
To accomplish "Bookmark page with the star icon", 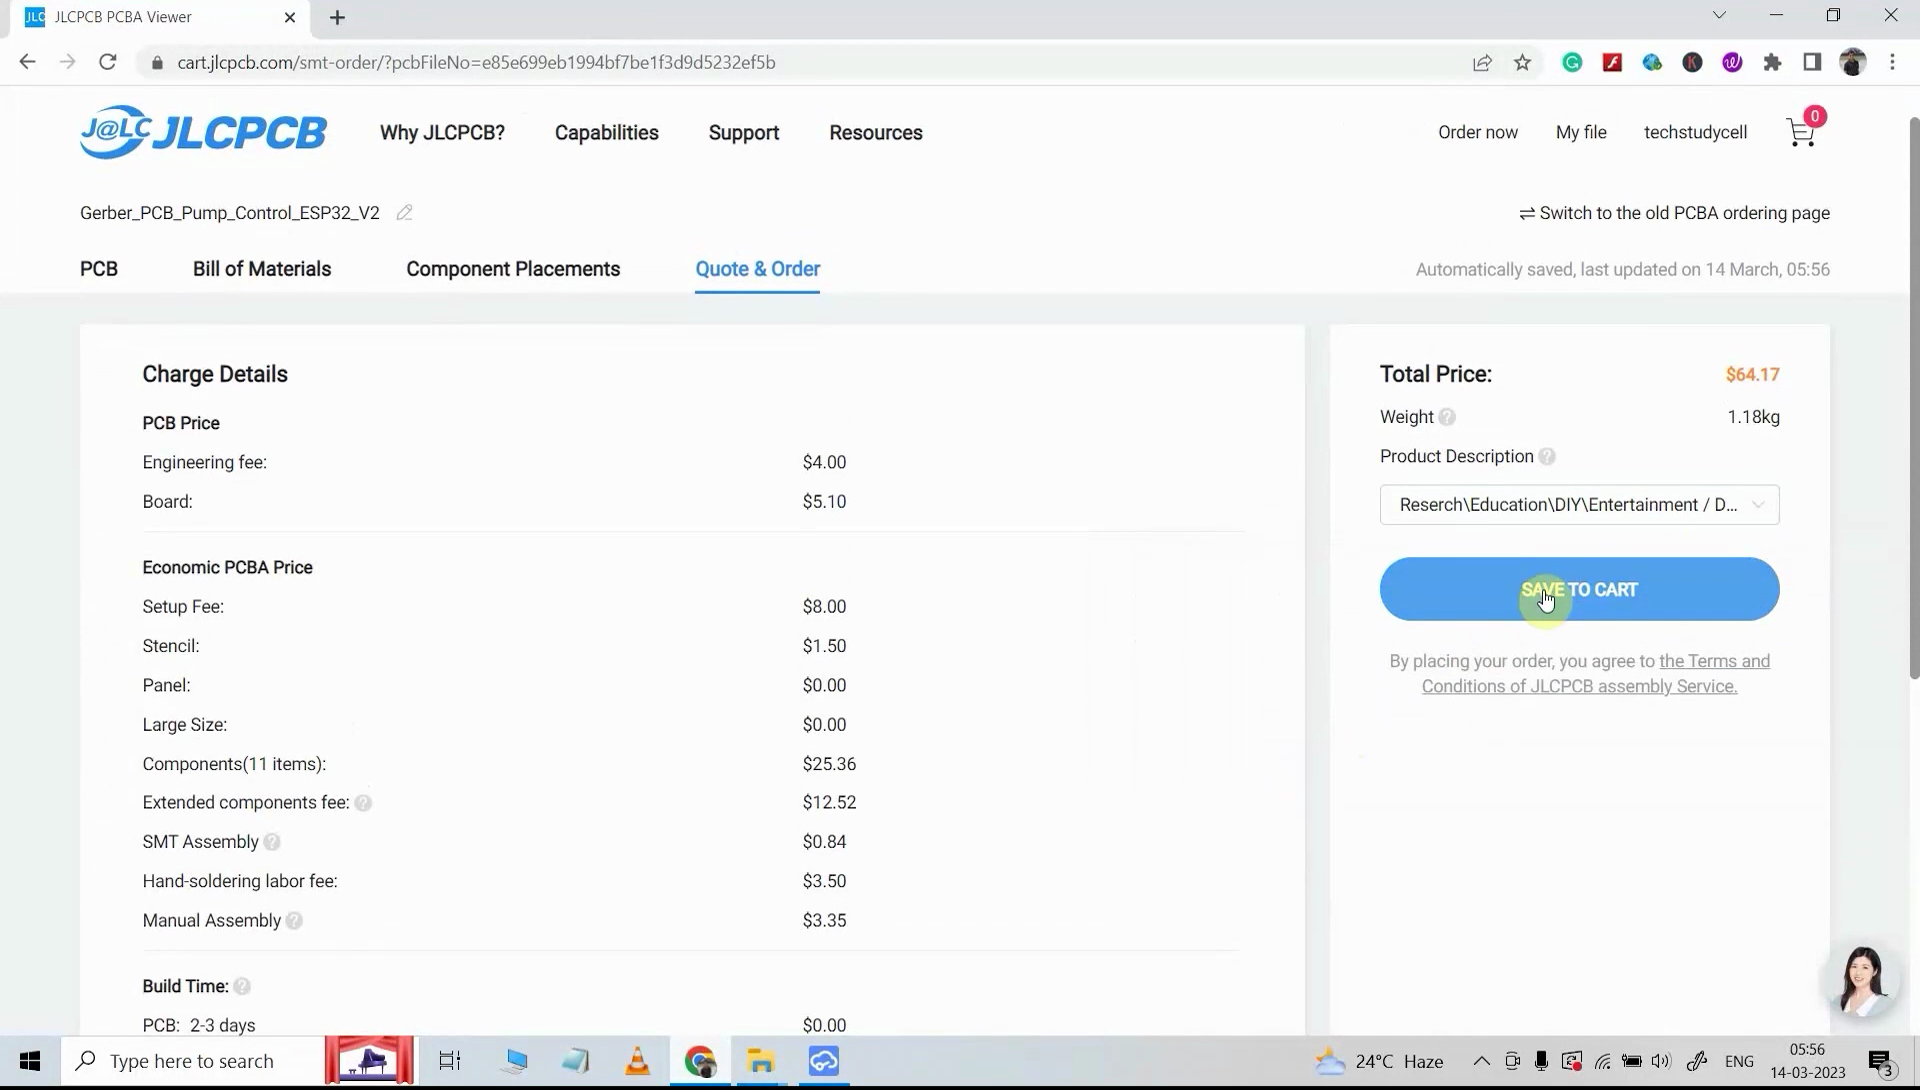I will click(x=1522, y=63).
